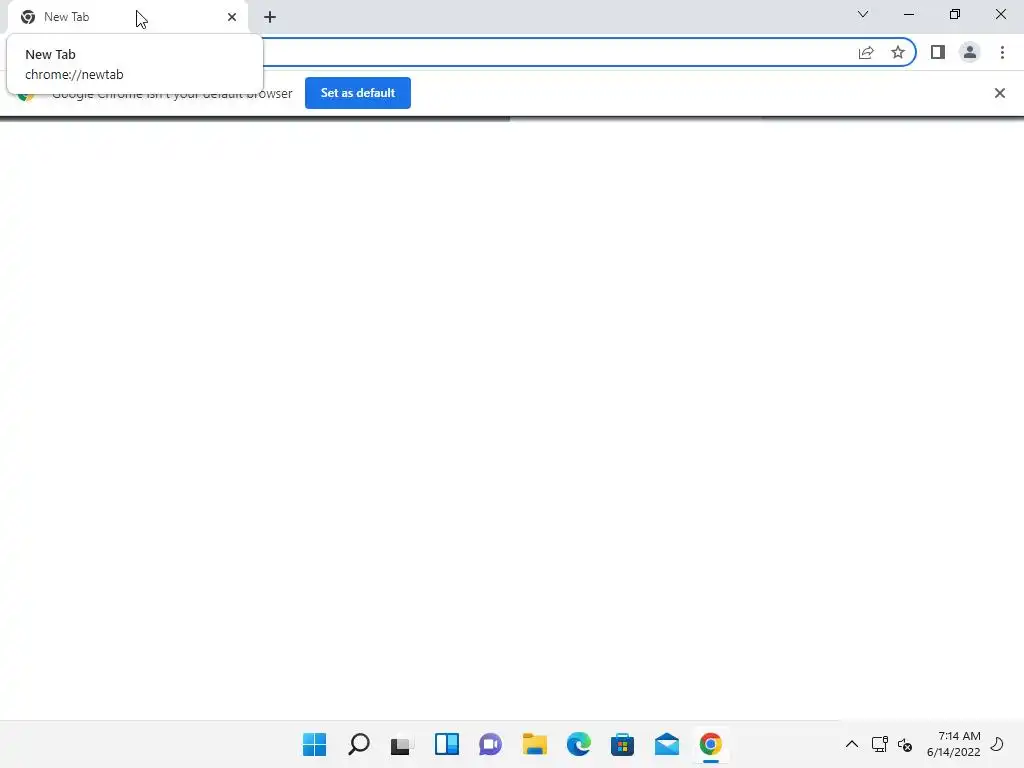Toggle the side panel icon
This screenshot has height=768, width=1024.
(938, 52)
